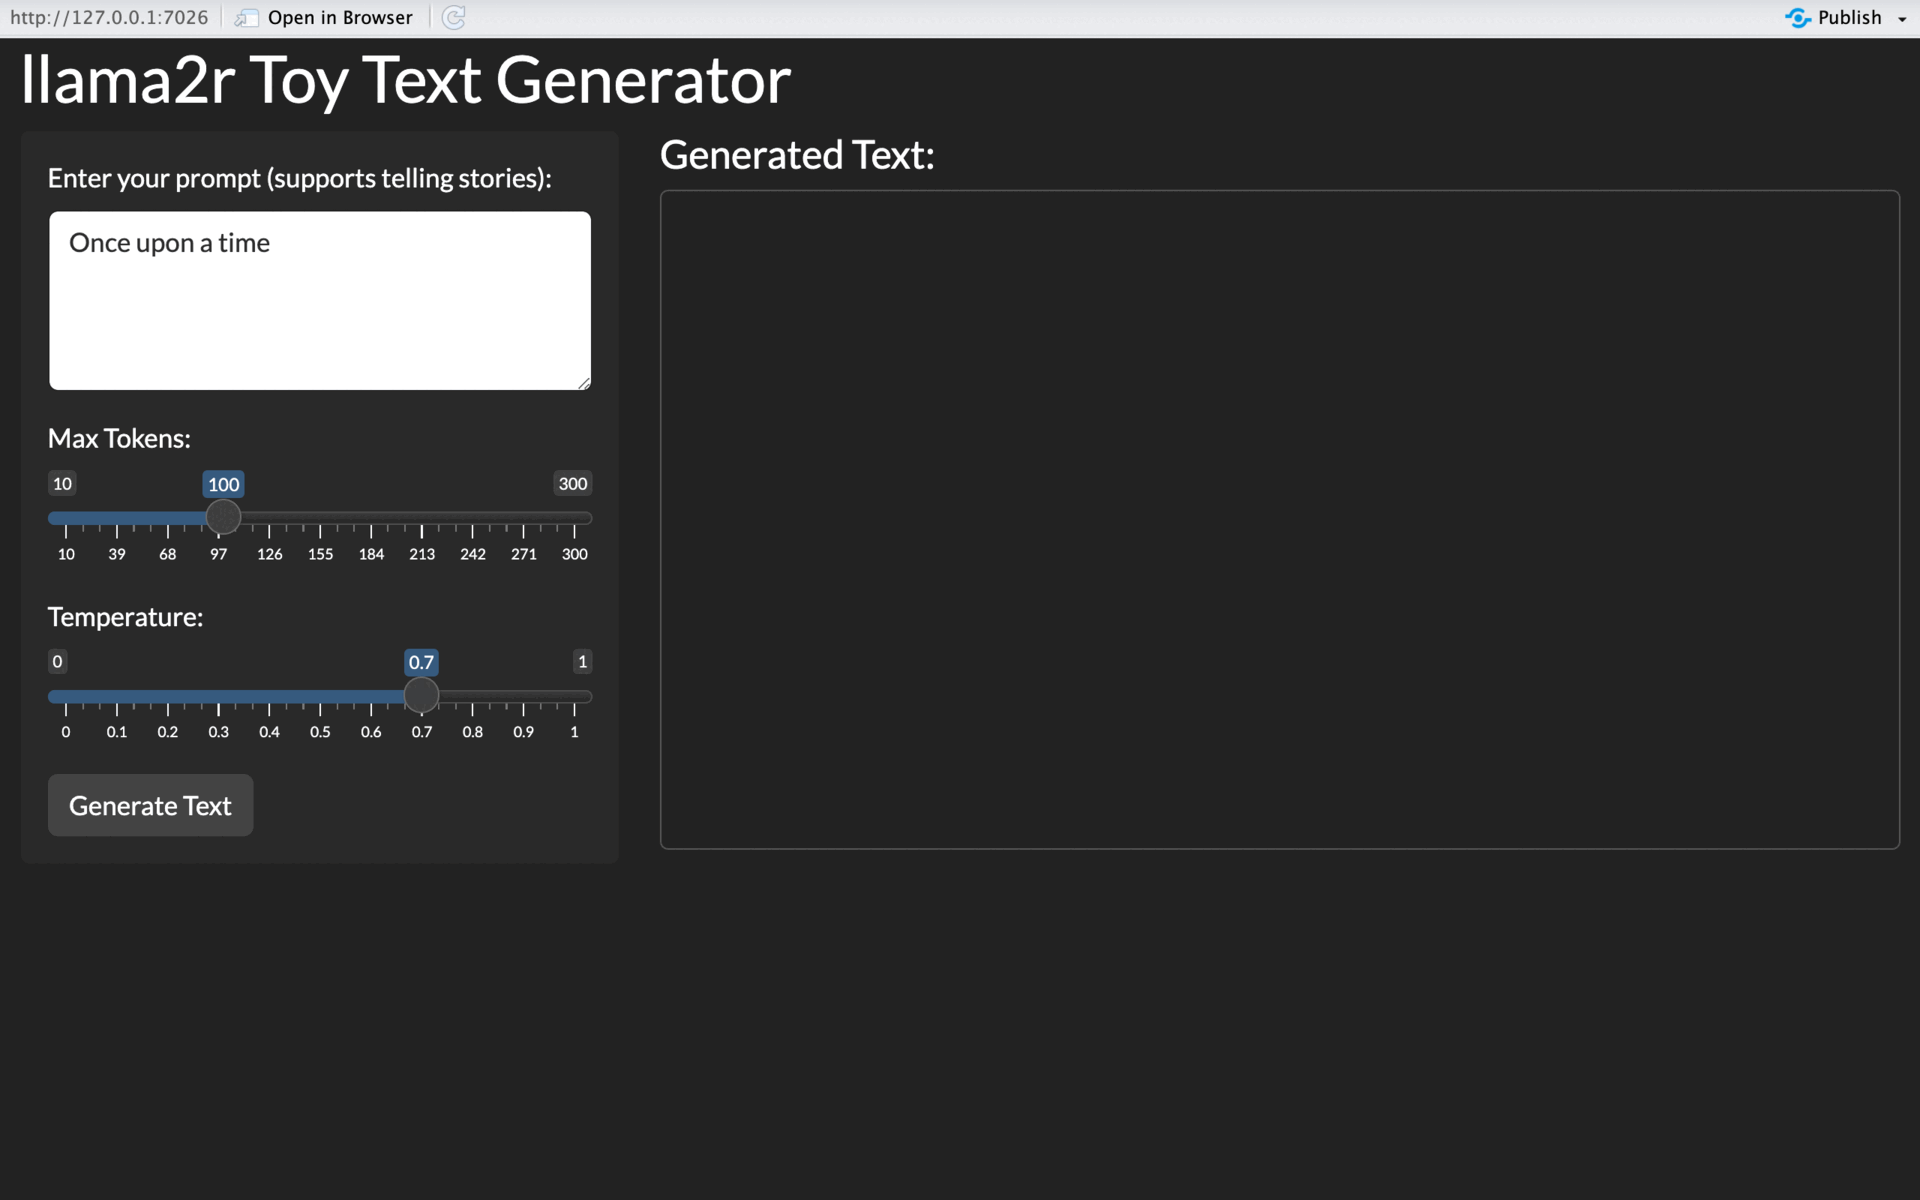Click the Open in Browser link
This screenshot has width=1920, height=1200.
[339, 18]
